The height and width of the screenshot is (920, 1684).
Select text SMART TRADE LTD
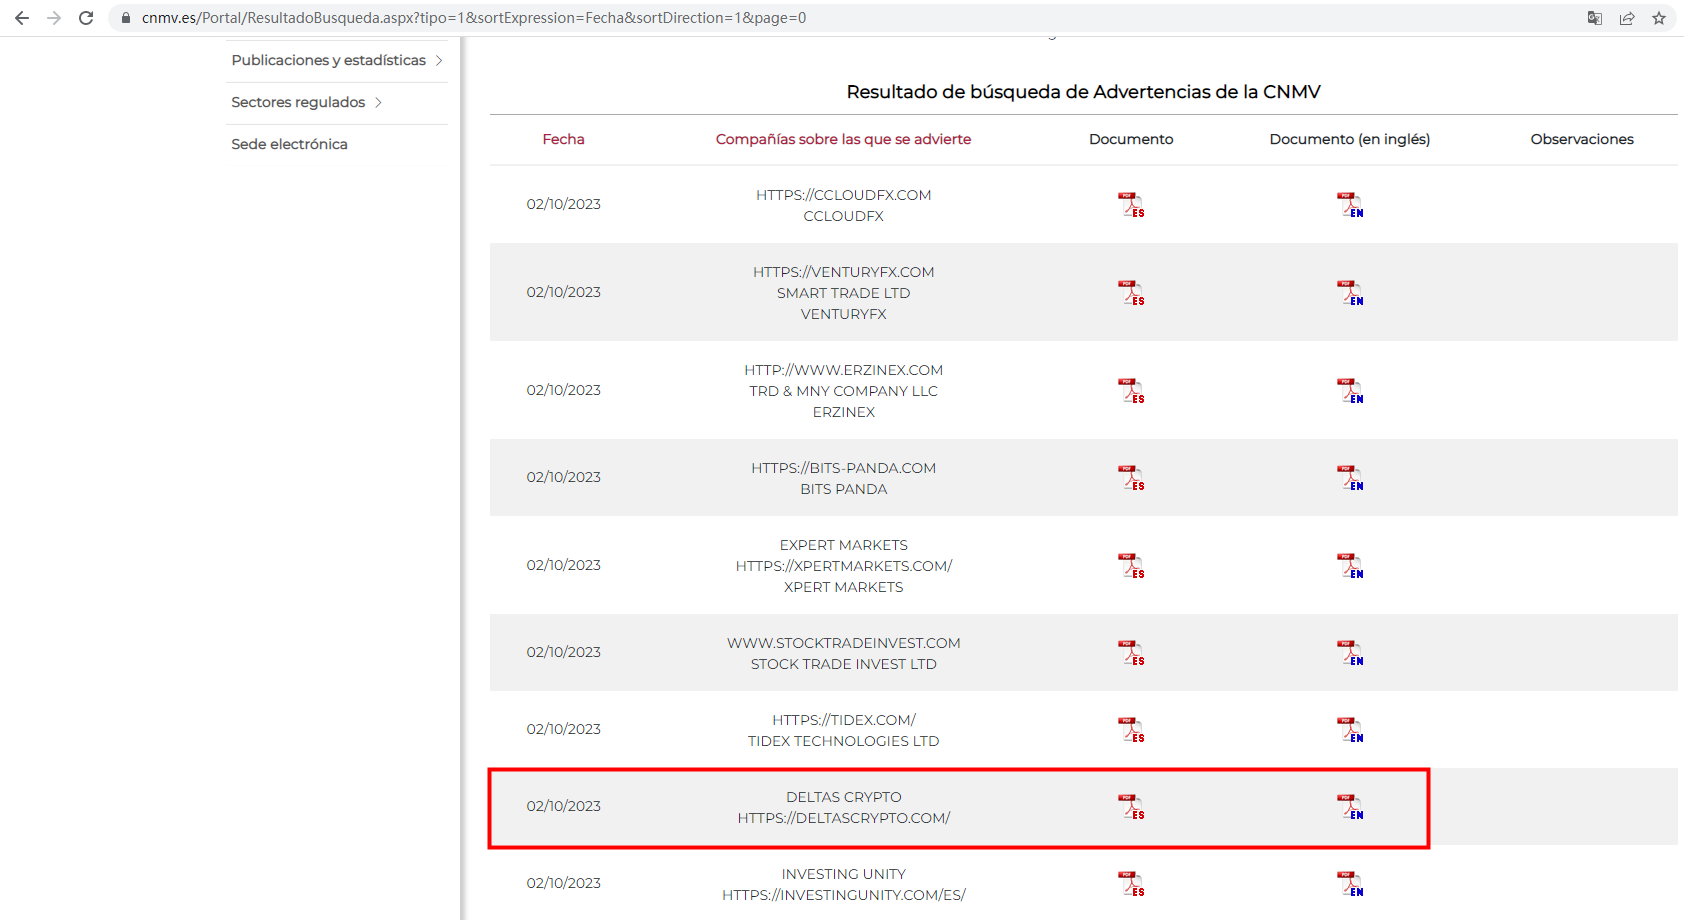click(x=844, y=293)
